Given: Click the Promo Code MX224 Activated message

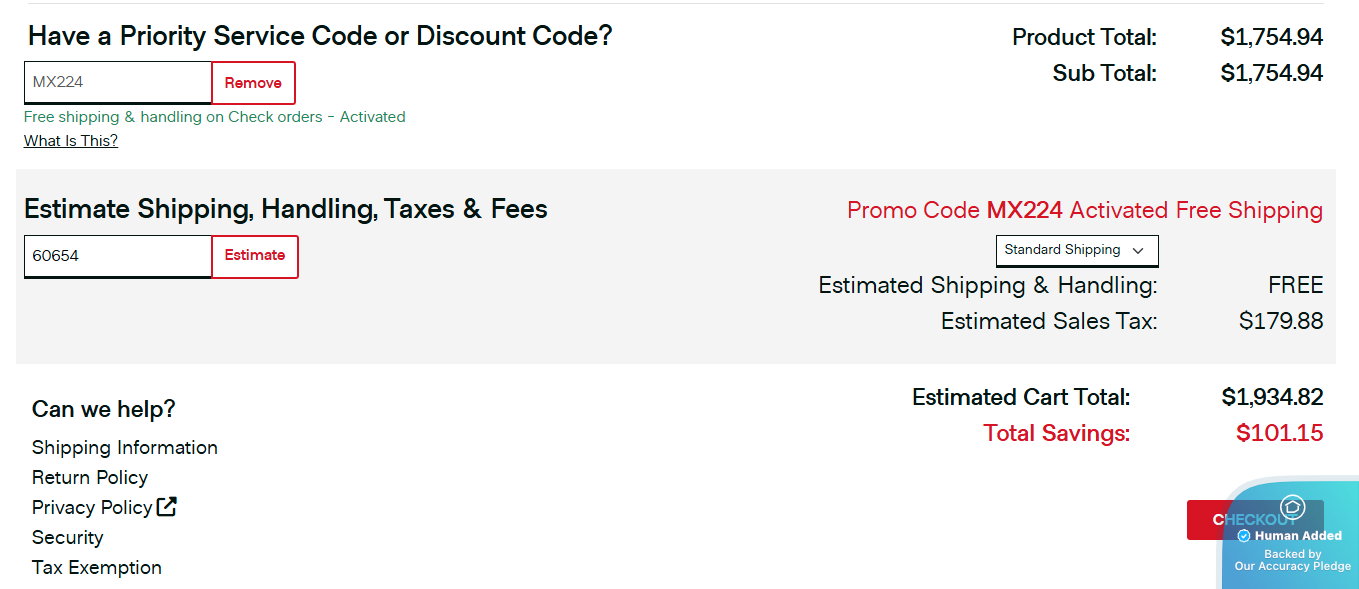Looking at the screenshot, I should click(x=1084, y=211).
